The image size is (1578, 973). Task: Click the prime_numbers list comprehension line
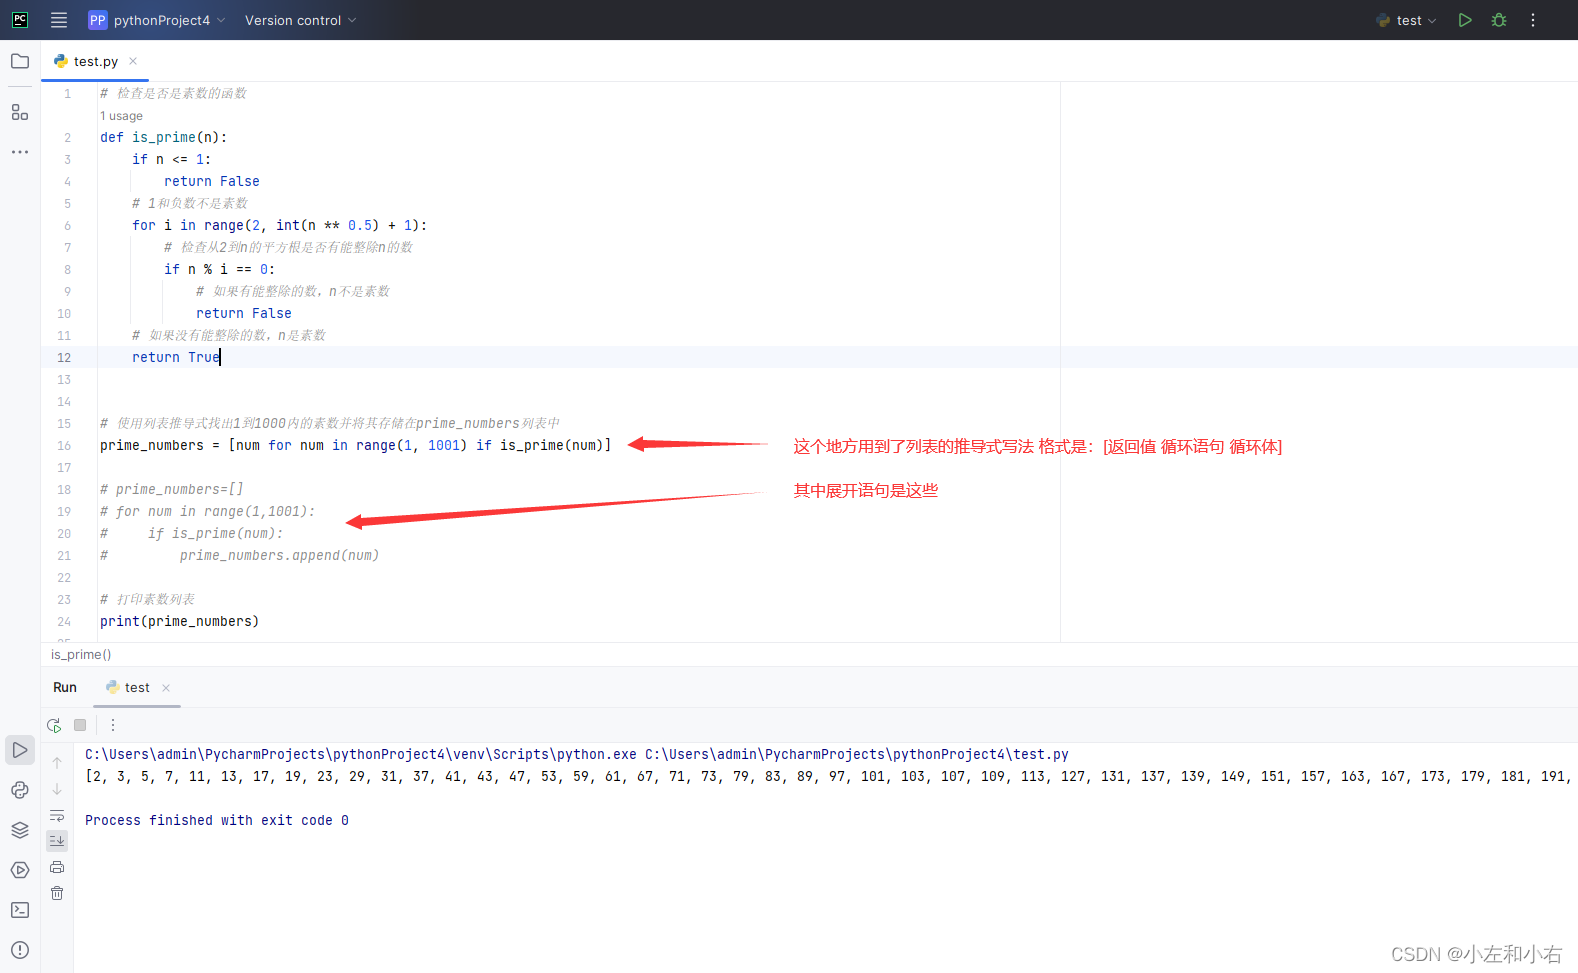[x=356, y=445]
